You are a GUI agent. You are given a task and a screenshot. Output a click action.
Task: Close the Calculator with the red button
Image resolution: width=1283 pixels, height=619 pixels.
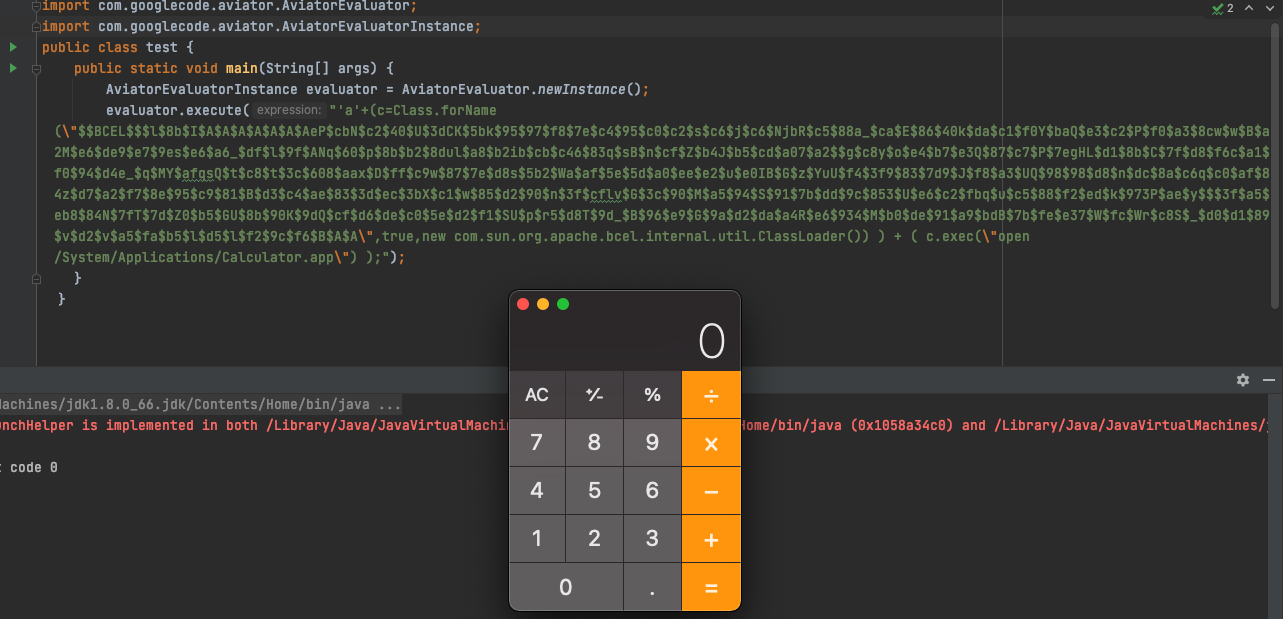[x=523, y=304]
